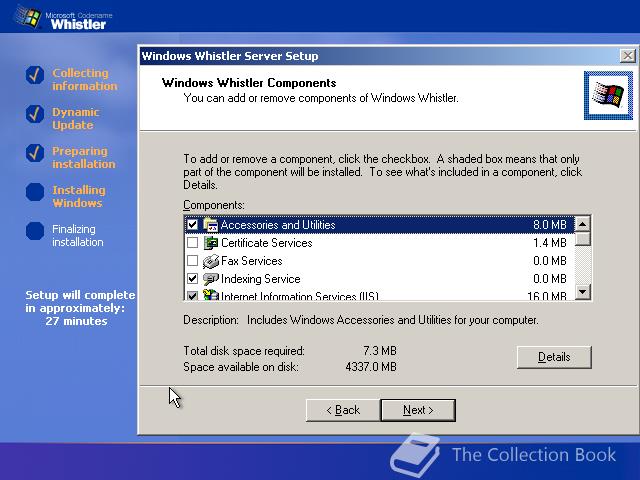Click the Fax Services fax machine icon
The width and height of the screenshot is (640, 480).
(x=211, y=261)
